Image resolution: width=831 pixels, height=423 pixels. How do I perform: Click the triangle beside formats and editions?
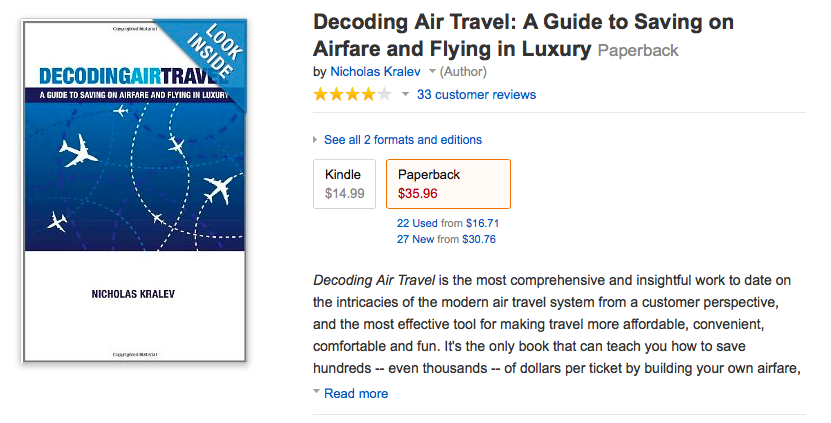(315, 140)
